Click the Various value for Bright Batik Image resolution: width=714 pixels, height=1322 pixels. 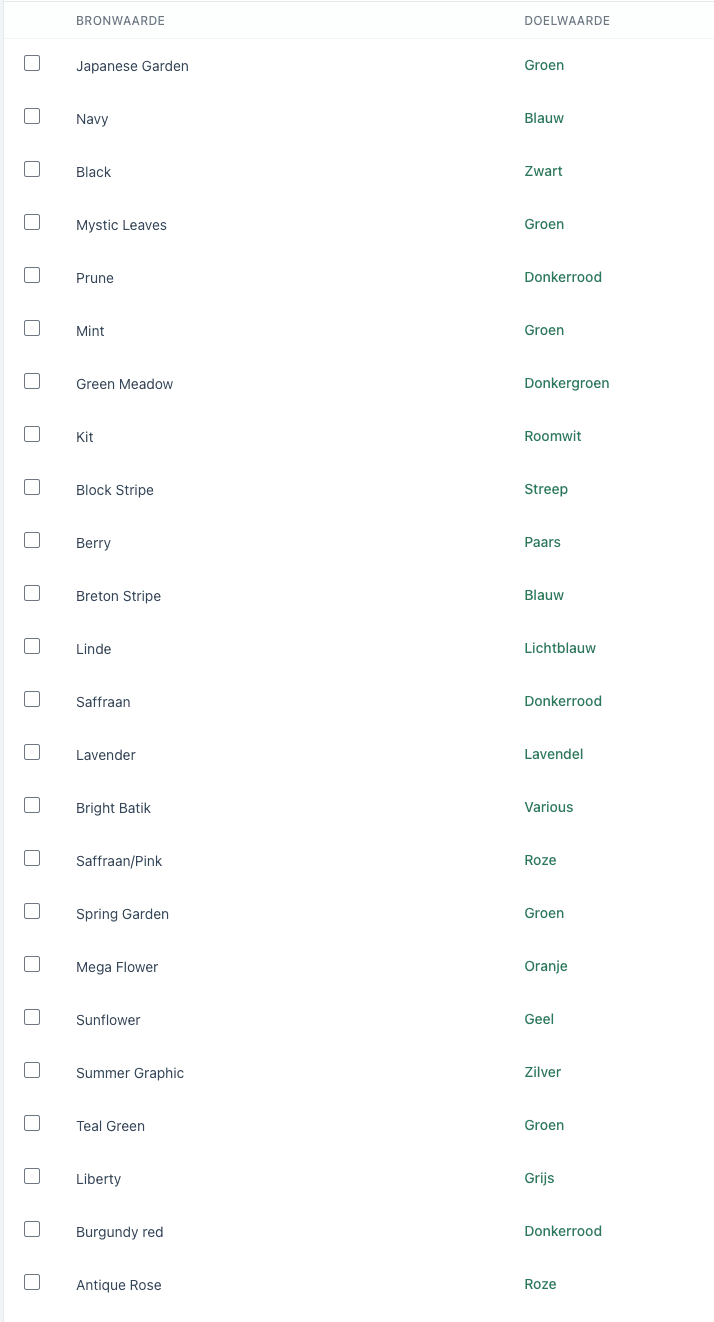[548, 807]
